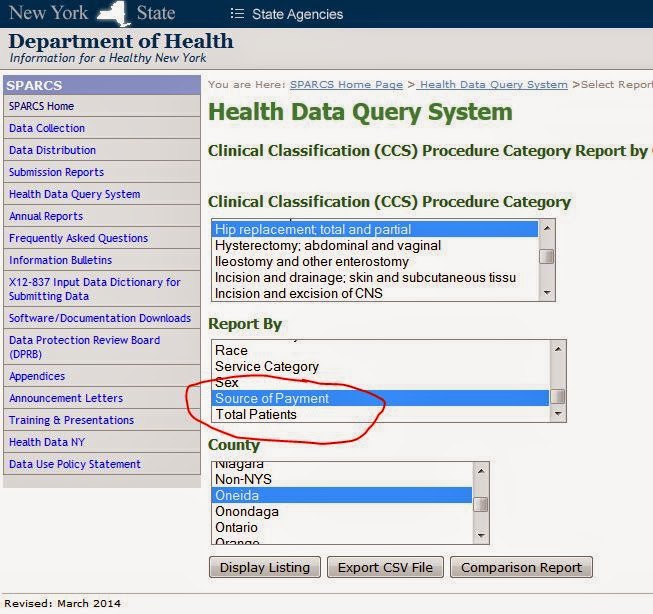The image size is (653, 614).
Task: Select Hysterectomy; abdominal and vaginal
Action: click(375, 246)
